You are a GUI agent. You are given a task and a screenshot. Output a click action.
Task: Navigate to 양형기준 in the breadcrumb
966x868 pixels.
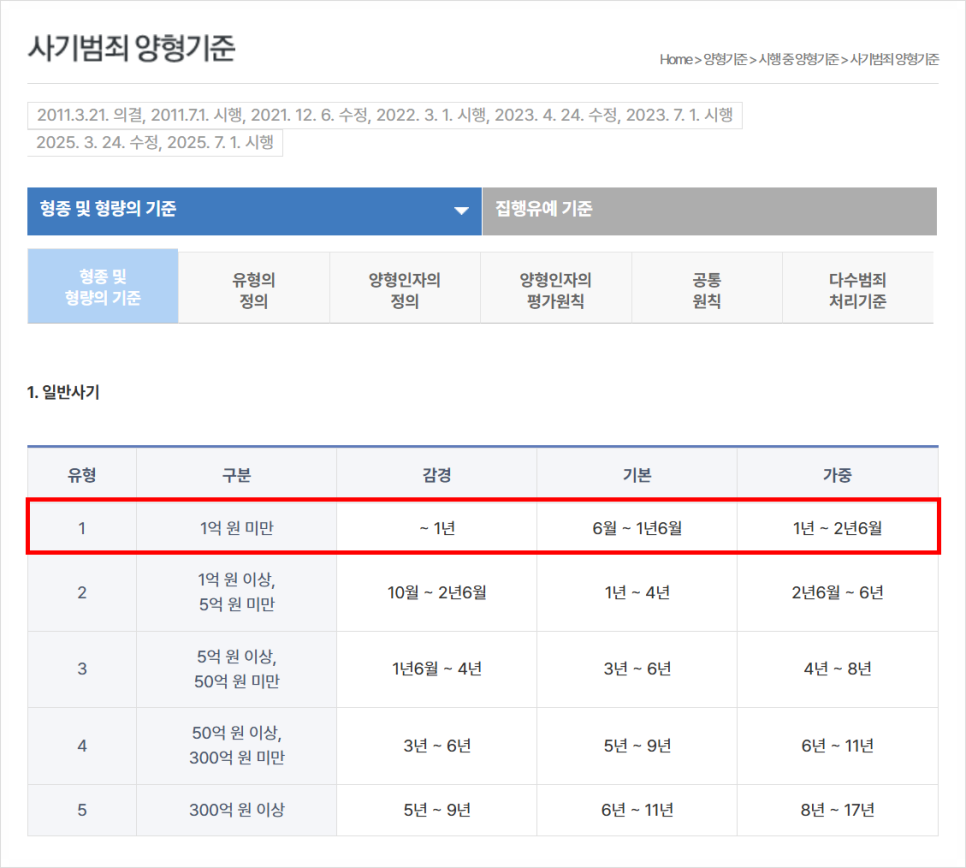(724, 60)
